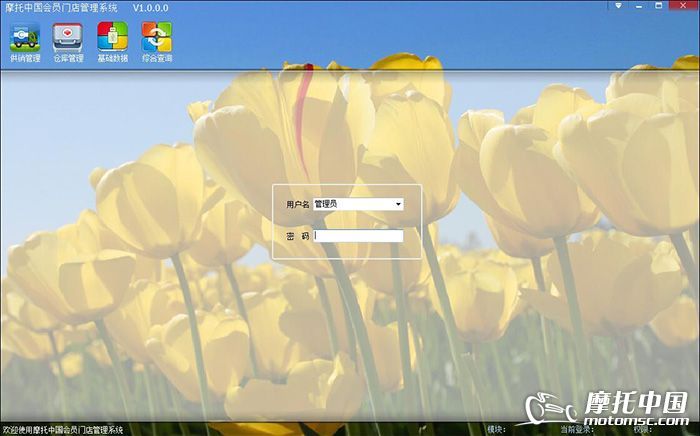Close the application window

click(x=682, y=7)
